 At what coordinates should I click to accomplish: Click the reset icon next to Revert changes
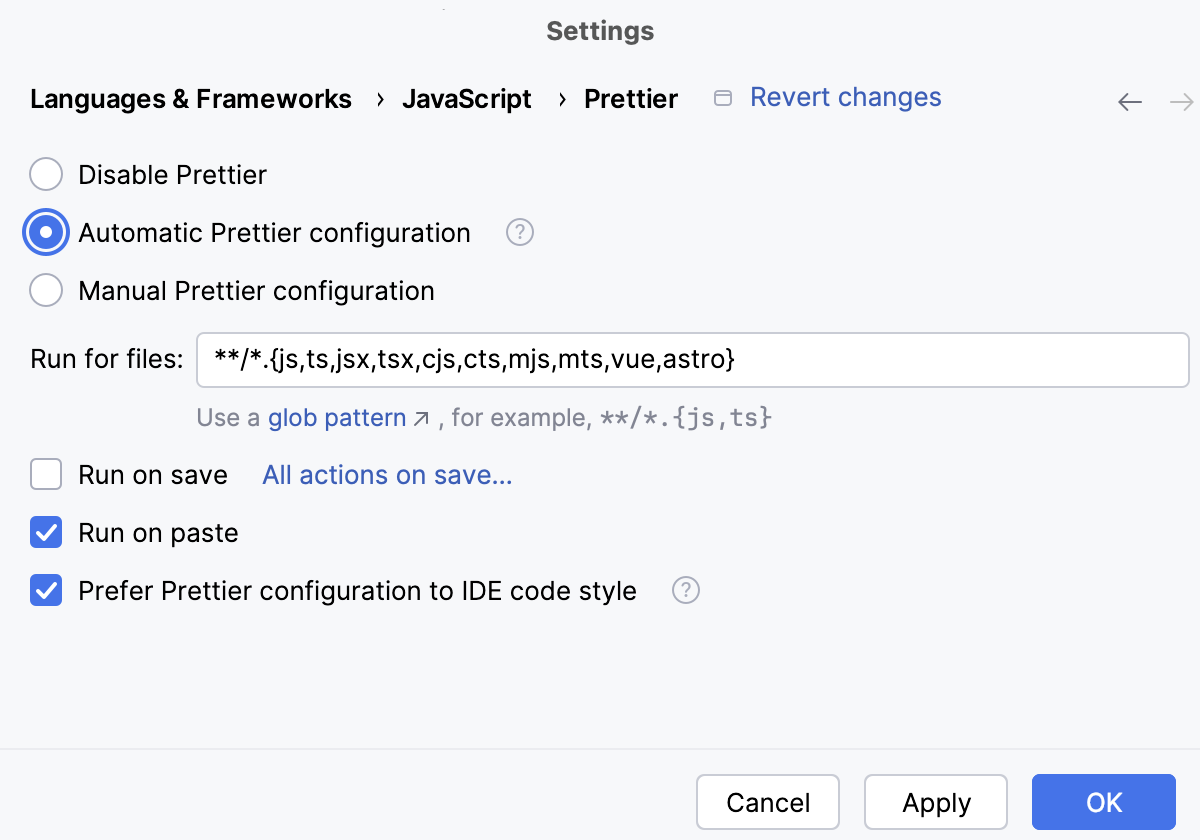pos(722,97)
